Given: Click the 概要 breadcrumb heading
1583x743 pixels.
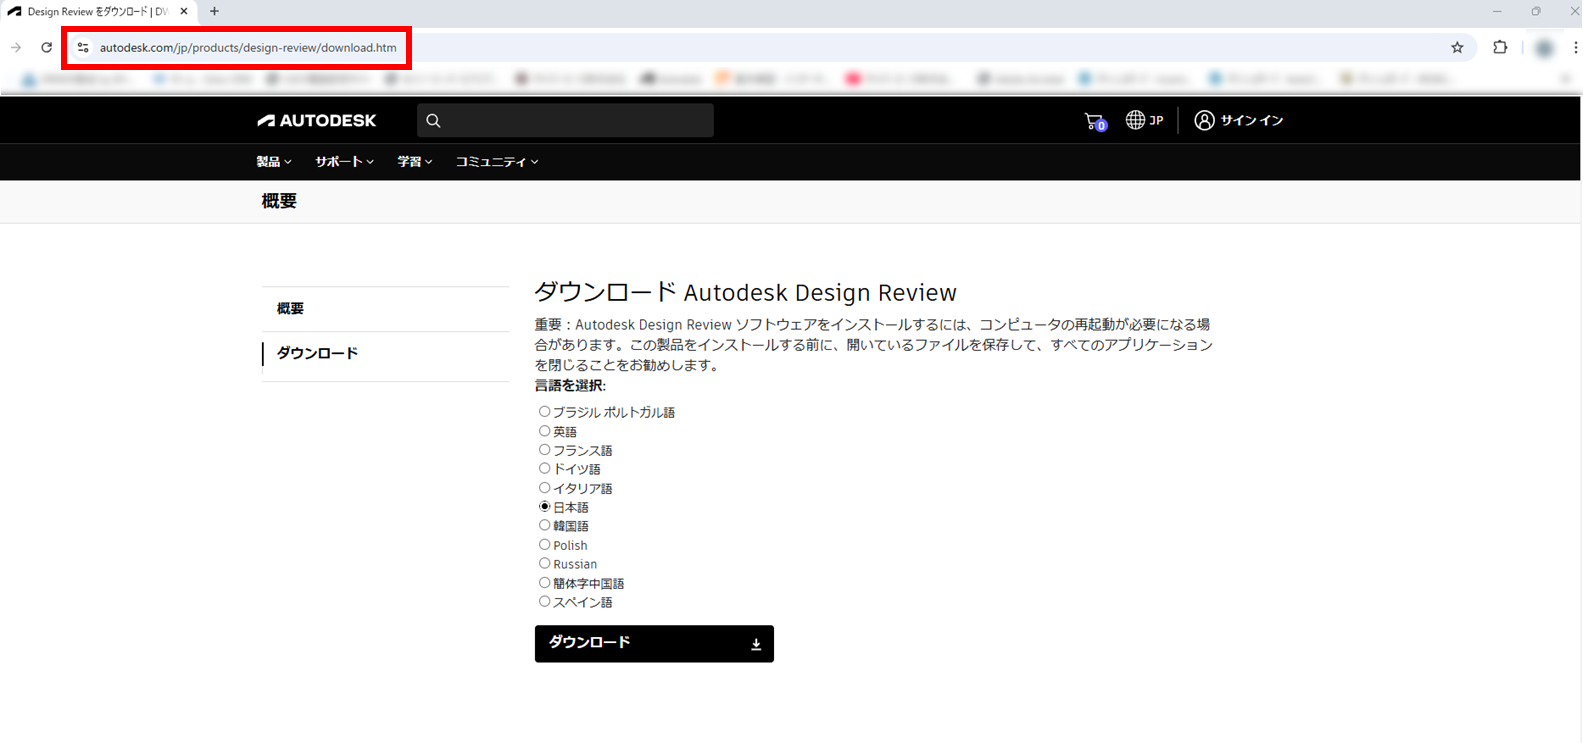Looking at the screenshot, I should [279, 201].
